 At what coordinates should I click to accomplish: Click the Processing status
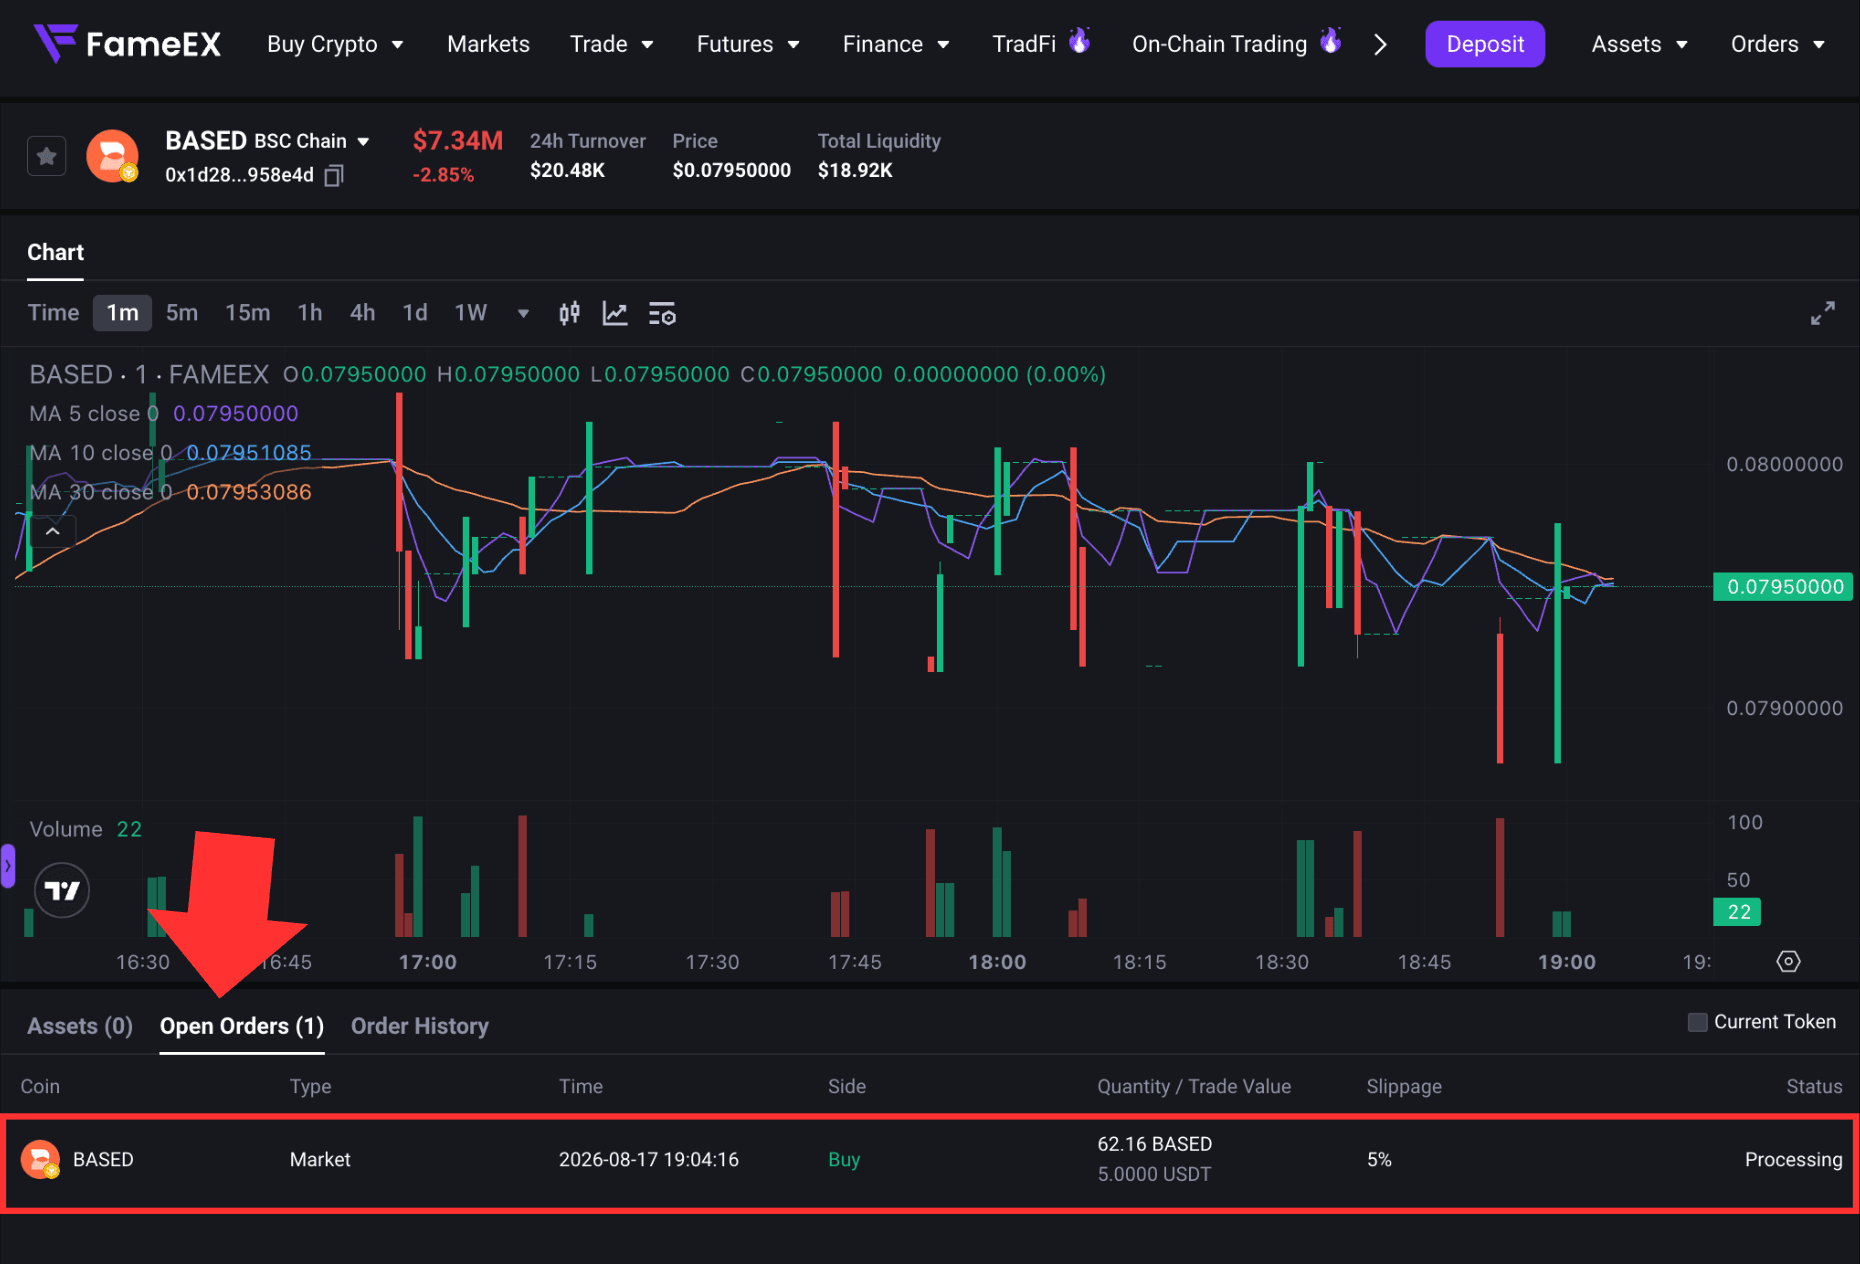1793,1159
